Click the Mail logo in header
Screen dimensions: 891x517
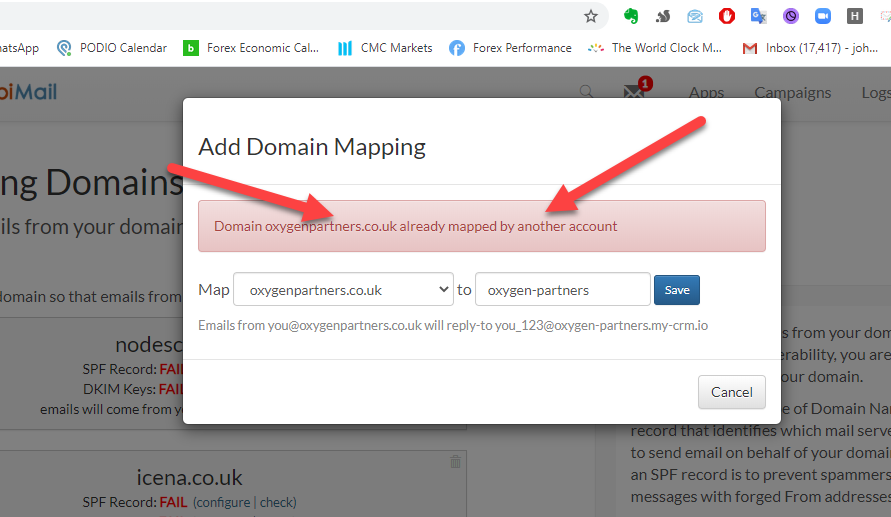point(28,92)
